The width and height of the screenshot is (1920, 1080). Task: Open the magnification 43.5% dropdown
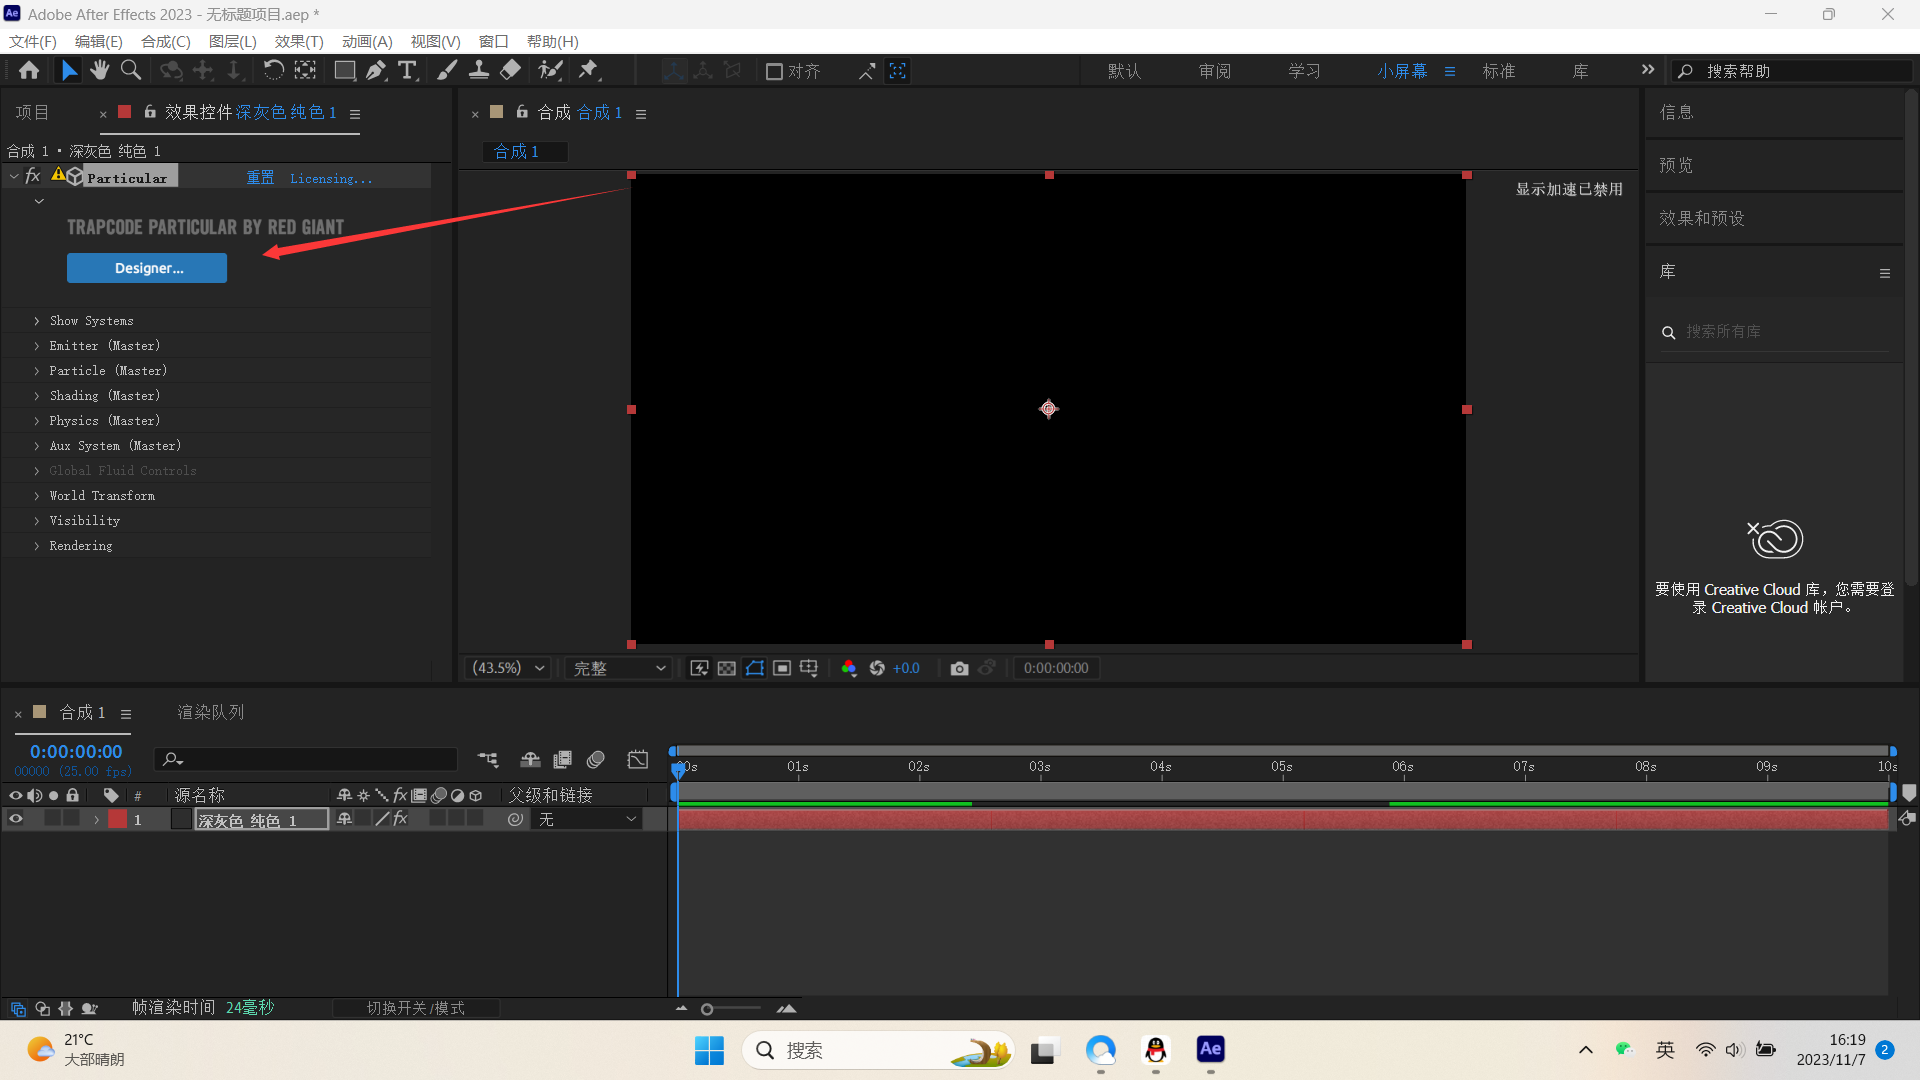[x=509, y=668]
